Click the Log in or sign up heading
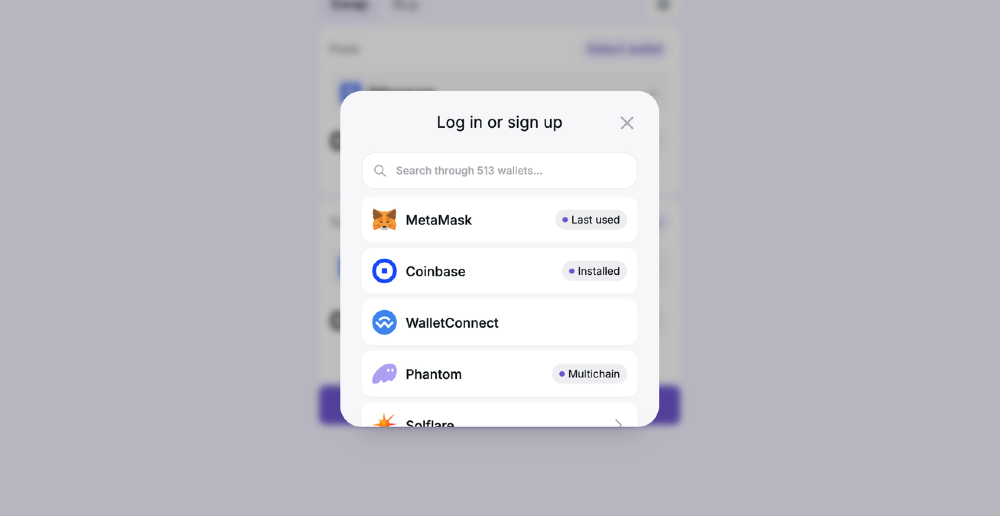 499,122
